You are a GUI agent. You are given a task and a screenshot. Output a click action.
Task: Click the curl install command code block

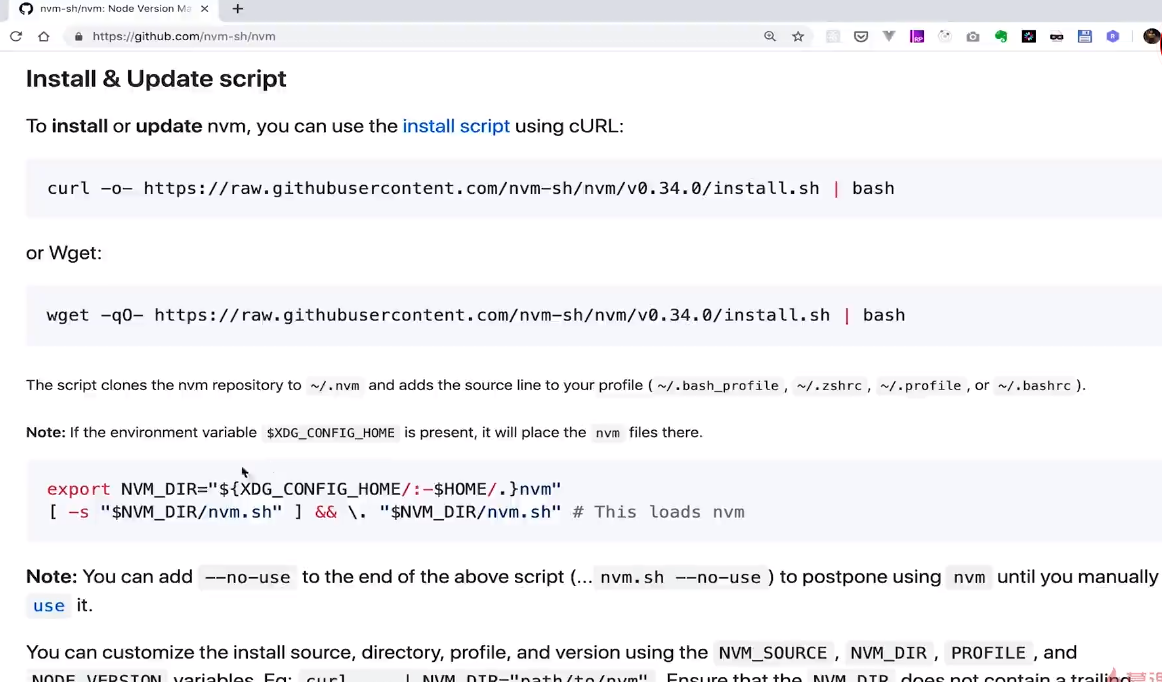pos(593,188)
